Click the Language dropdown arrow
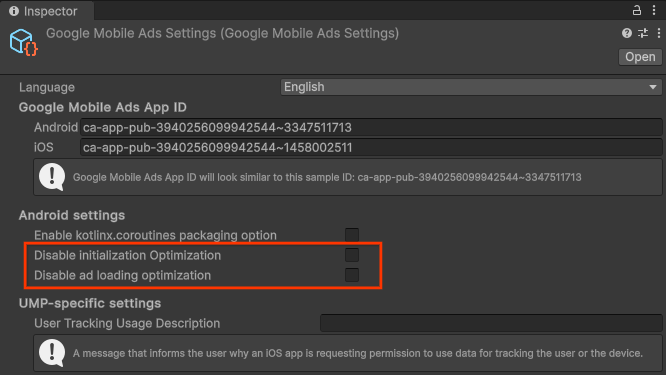Screen dimensions: 666x375 (x=653, y=87)
